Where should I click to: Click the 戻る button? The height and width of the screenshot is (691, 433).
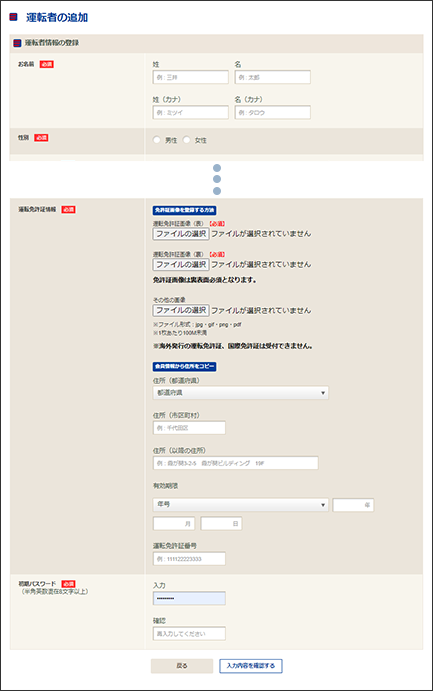[x=182, y=666]
